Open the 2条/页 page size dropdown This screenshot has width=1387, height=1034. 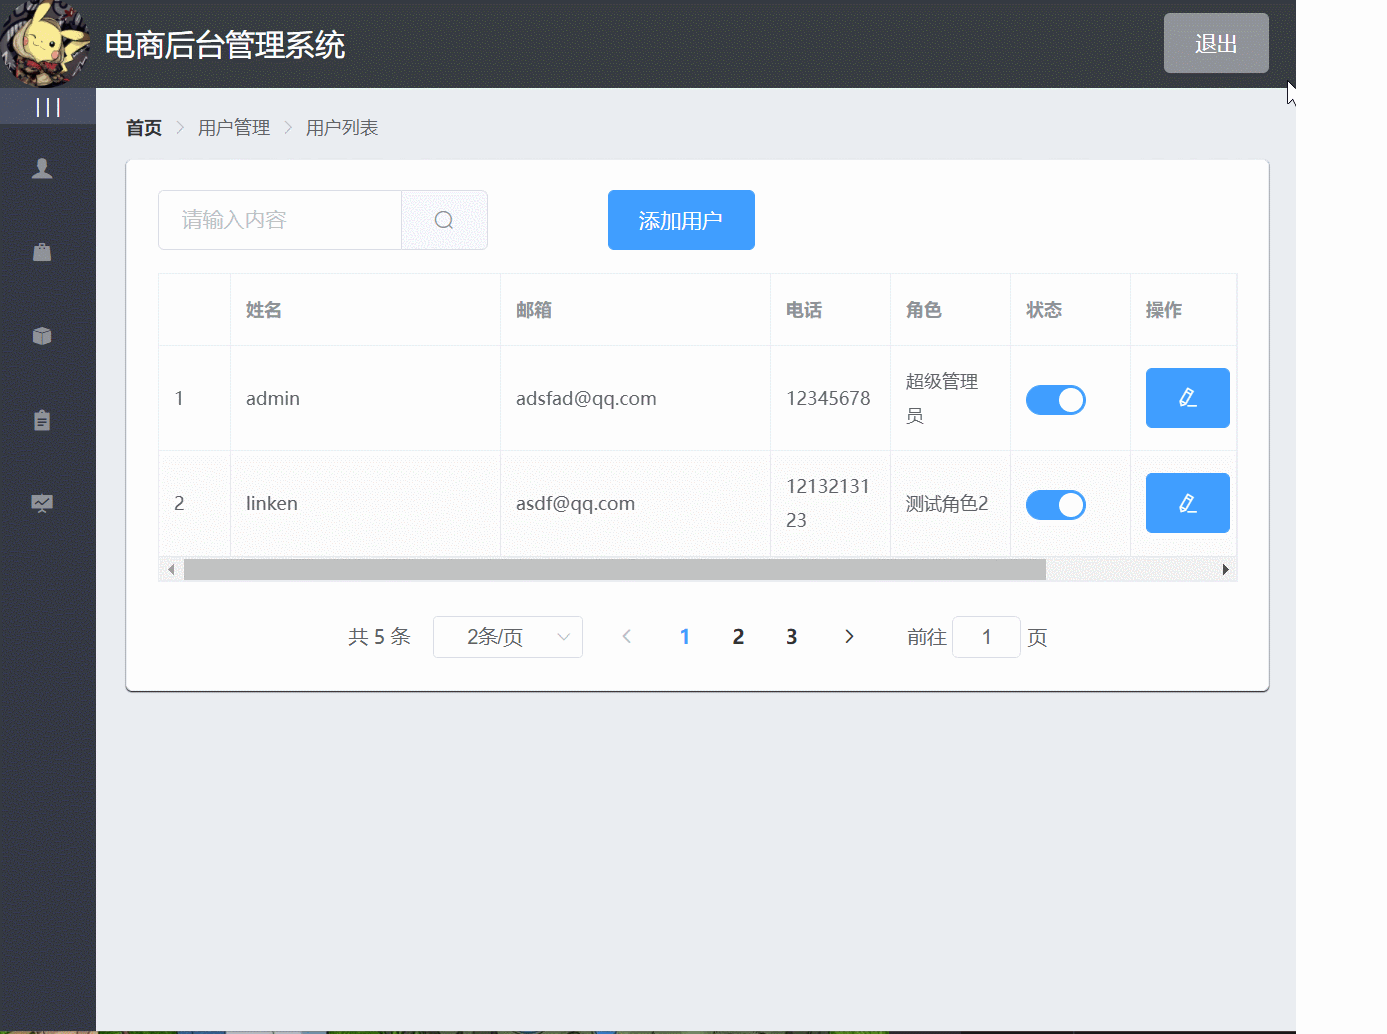click(508, 637)
